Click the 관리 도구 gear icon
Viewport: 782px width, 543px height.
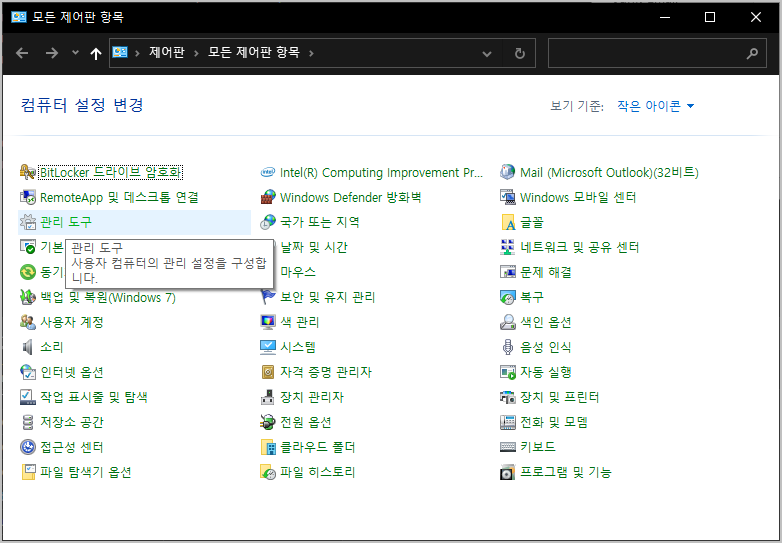pos(27,222)
